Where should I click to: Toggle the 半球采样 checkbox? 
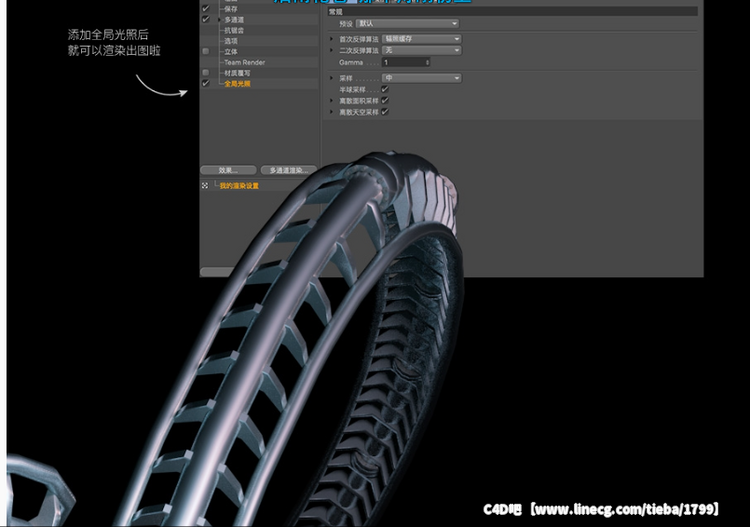click(385, 89)
